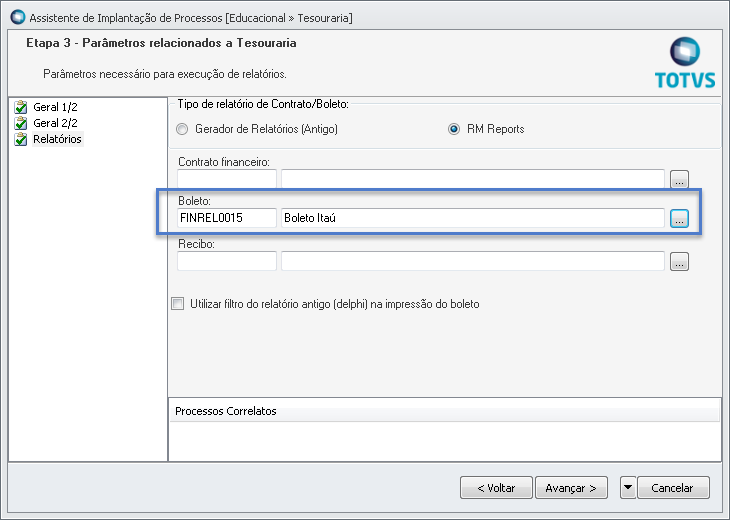Enable Utilizar filtro do relatório antigo checkbox
Viewport: 730px width, 520px height.
point(178,304)
